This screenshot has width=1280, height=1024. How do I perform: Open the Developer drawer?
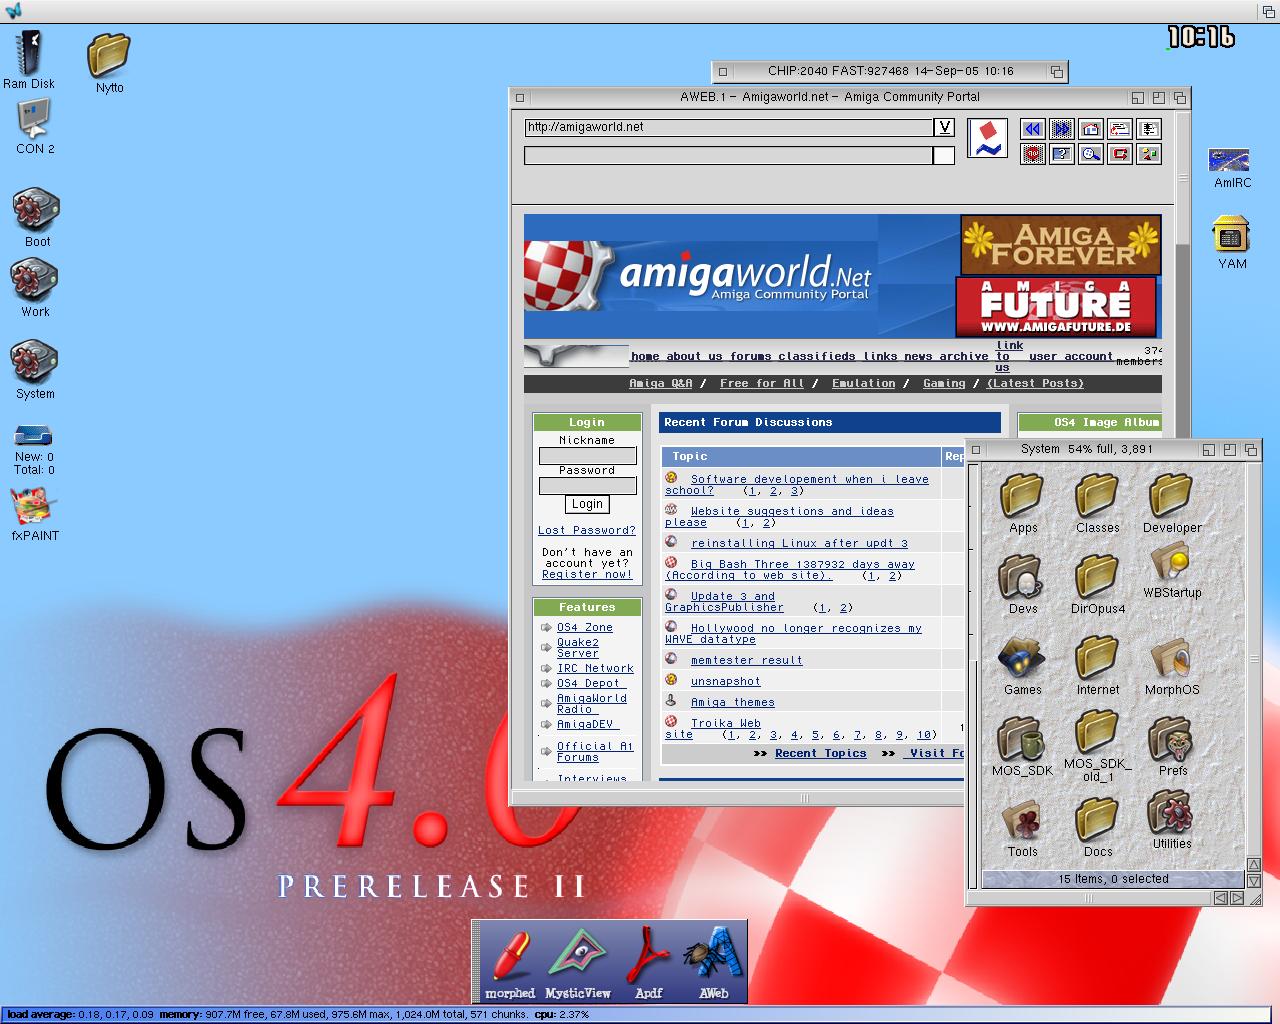[1172, 503]
